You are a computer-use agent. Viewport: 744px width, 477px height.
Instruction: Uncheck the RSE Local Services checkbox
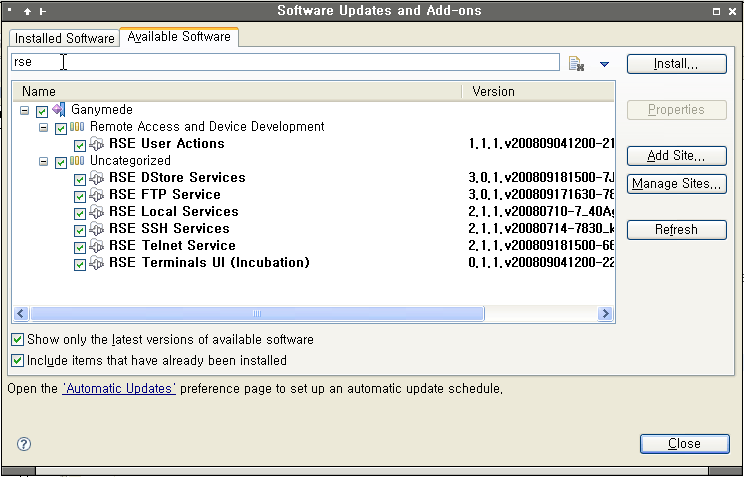tap(80, 214)
